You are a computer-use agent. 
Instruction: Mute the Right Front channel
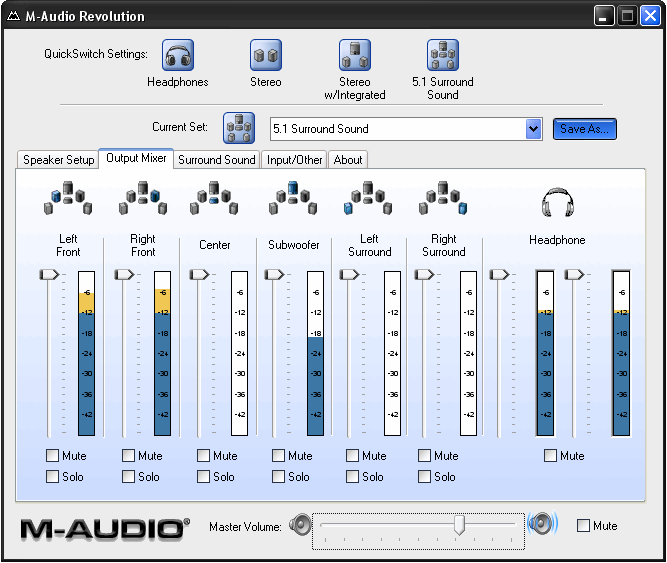coord(128,455)
